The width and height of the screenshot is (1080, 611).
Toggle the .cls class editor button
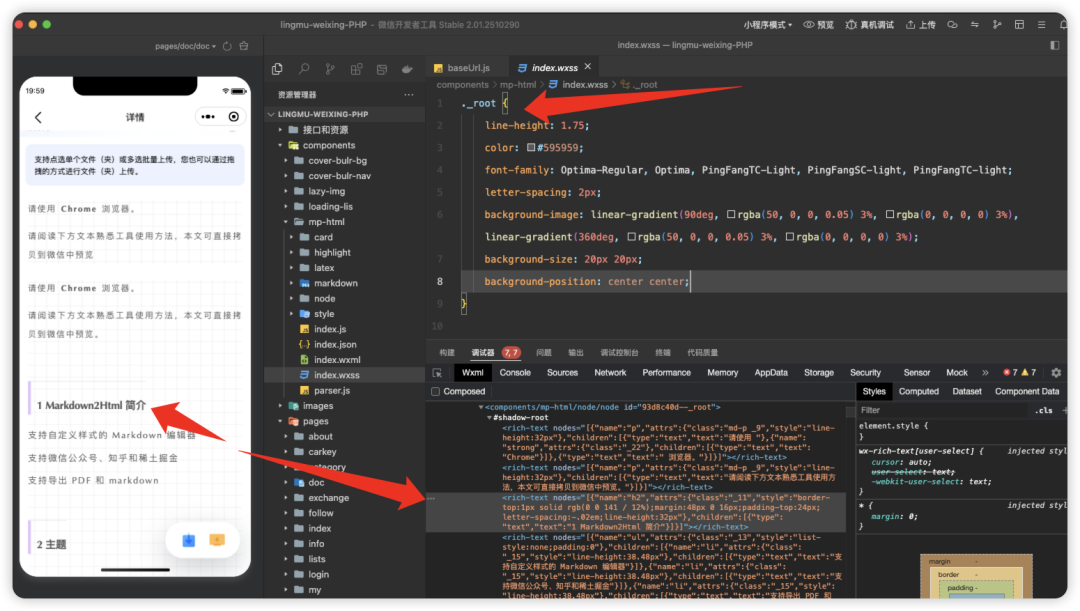(1044, 410)
